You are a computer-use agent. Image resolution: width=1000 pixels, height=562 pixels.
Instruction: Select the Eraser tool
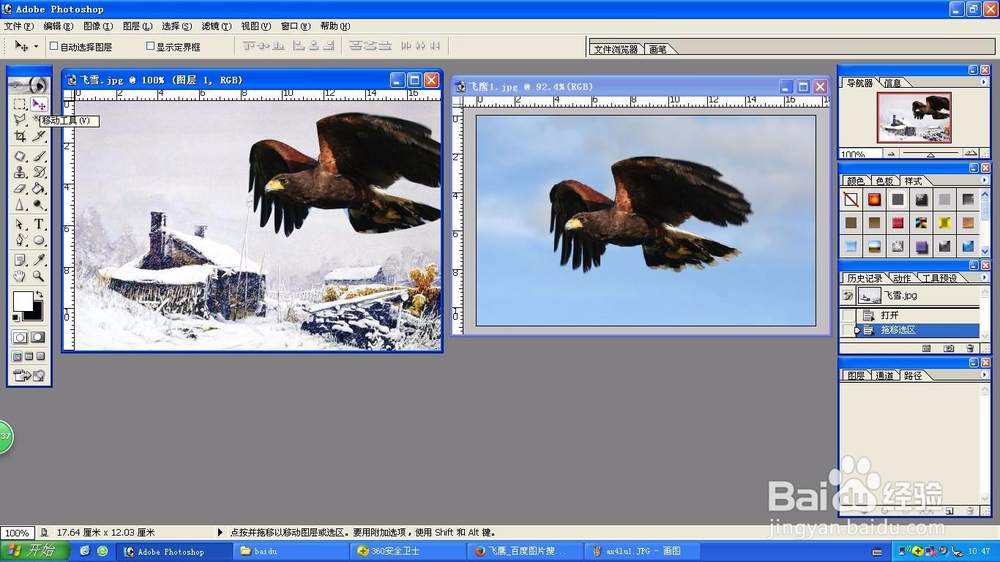pyautogui.click(x=20, y=189)
